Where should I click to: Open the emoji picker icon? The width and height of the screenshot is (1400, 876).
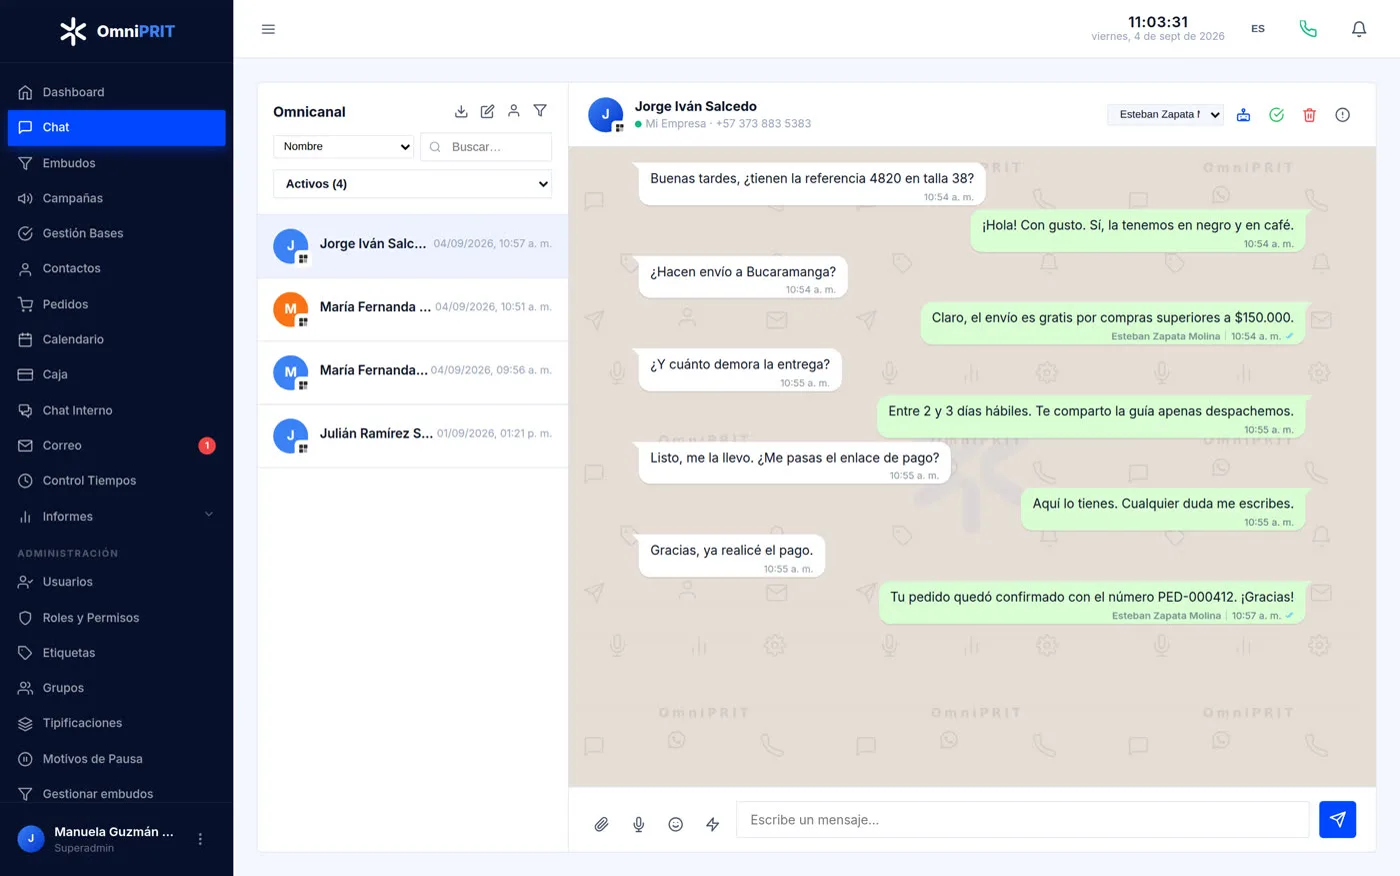pos(675,824)
